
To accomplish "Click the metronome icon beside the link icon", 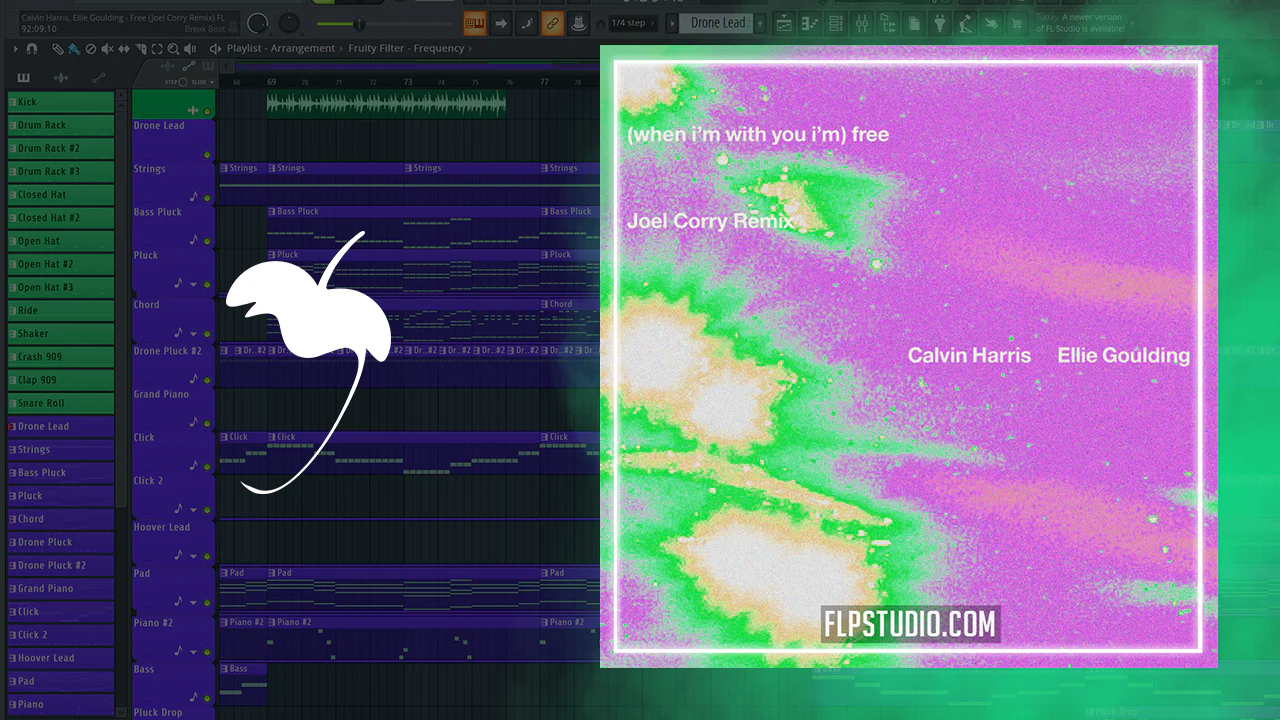I will tap(579, 23).
